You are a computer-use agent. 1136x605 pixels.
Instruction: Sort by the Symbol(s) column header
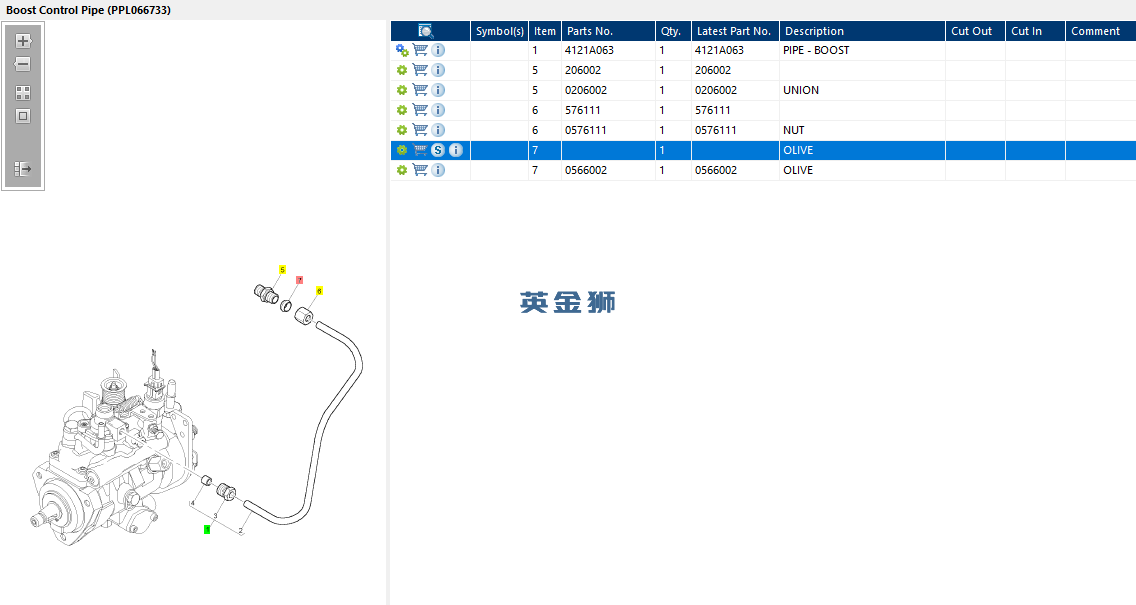click(x=499, y=31)
